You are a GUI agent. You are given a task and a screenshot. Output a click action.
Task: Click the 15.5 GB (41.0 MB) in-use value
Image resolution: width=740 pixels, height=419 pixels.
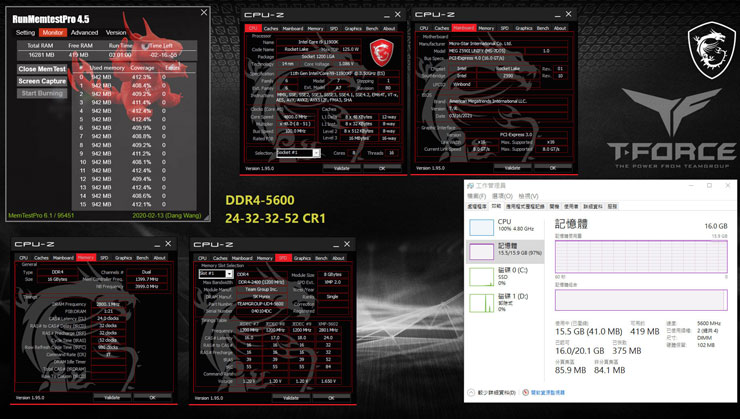point(589,332)
